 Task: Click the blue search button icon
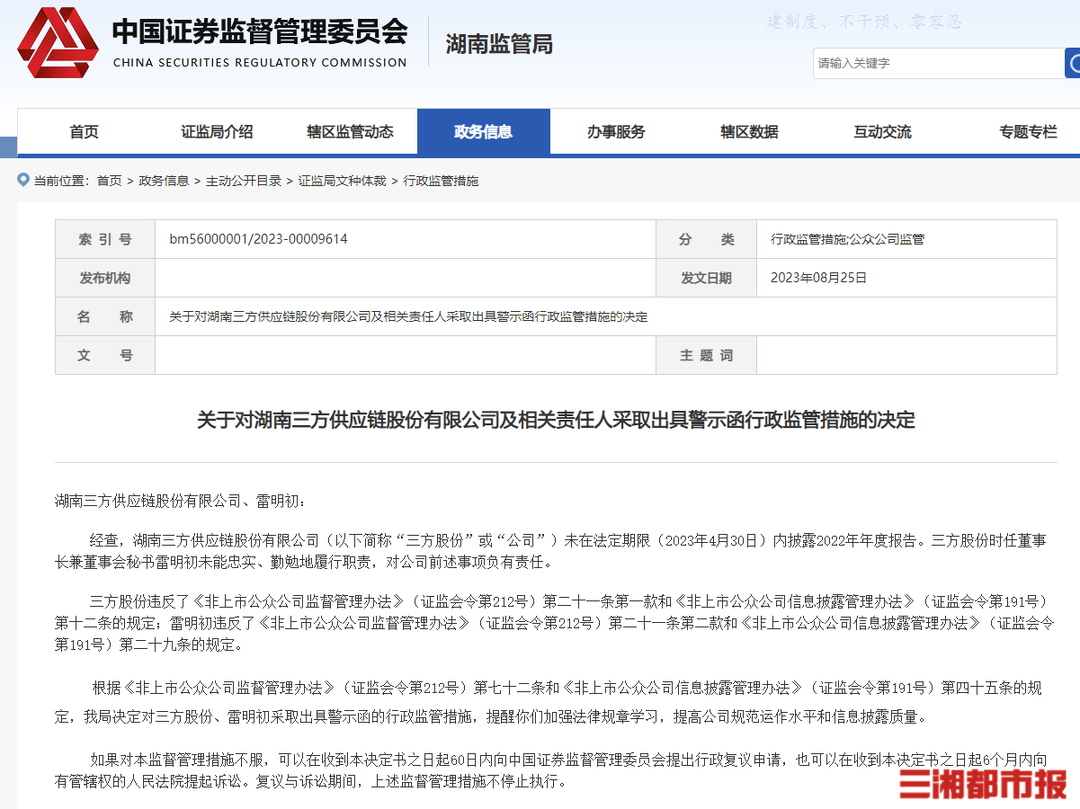click(1072, 63)
